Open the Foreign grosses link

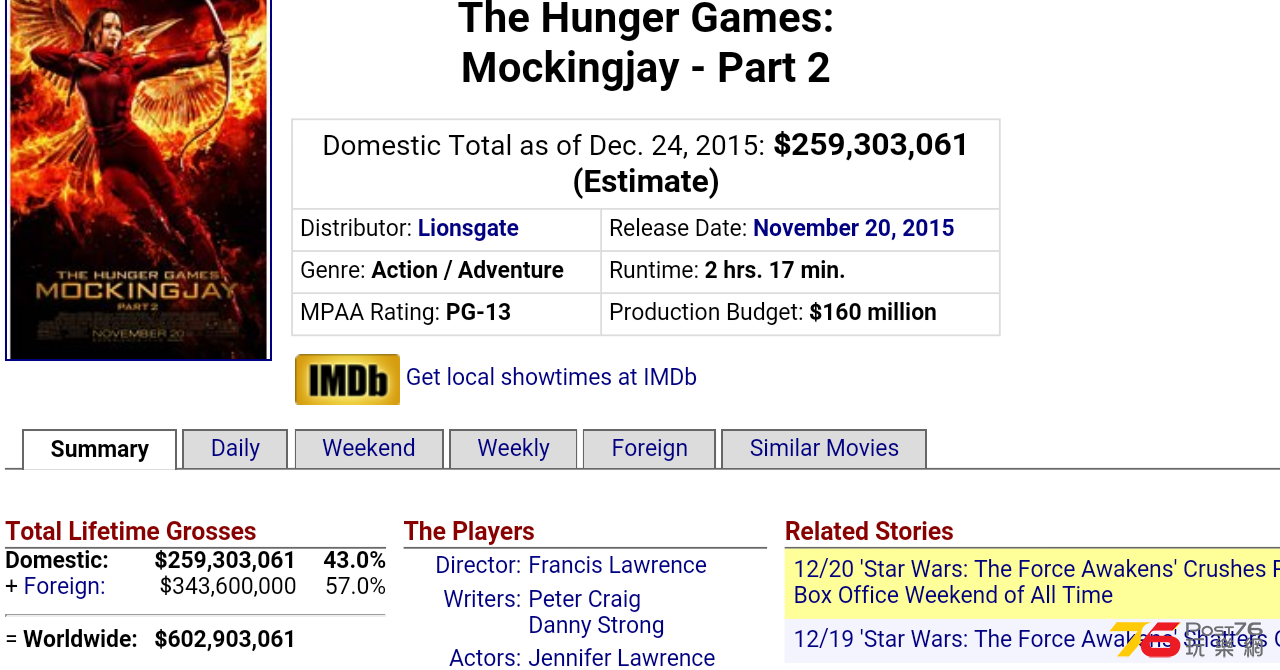click(64, 586)
